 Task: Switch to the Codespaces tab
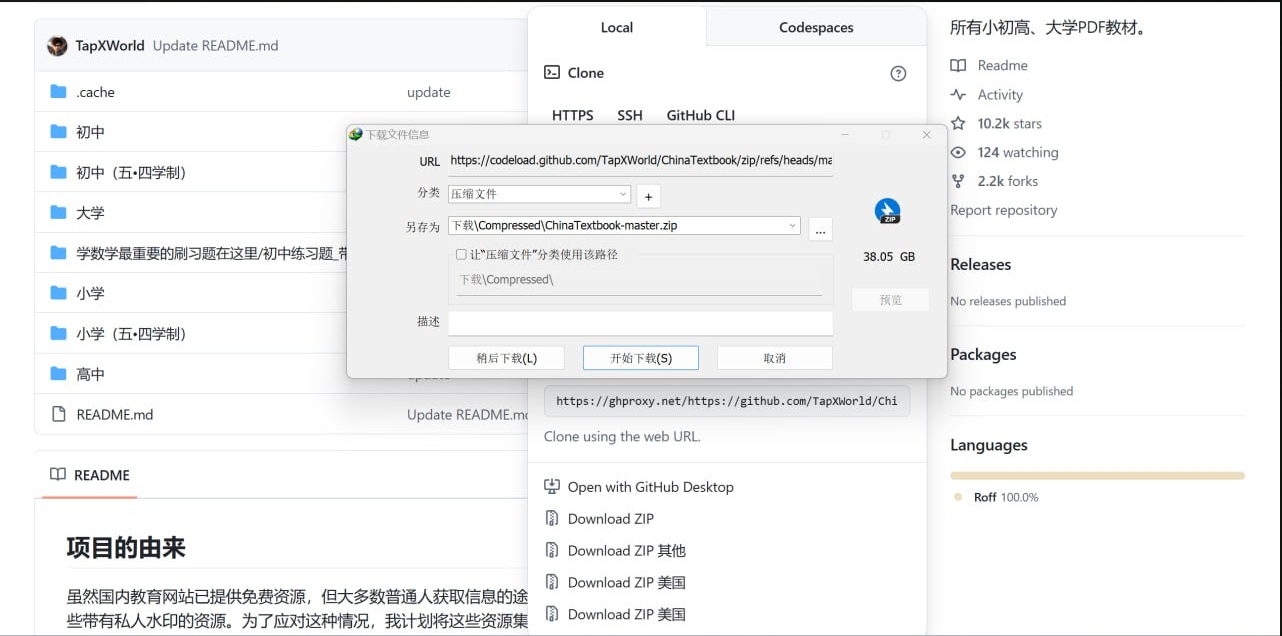[815, 27]
